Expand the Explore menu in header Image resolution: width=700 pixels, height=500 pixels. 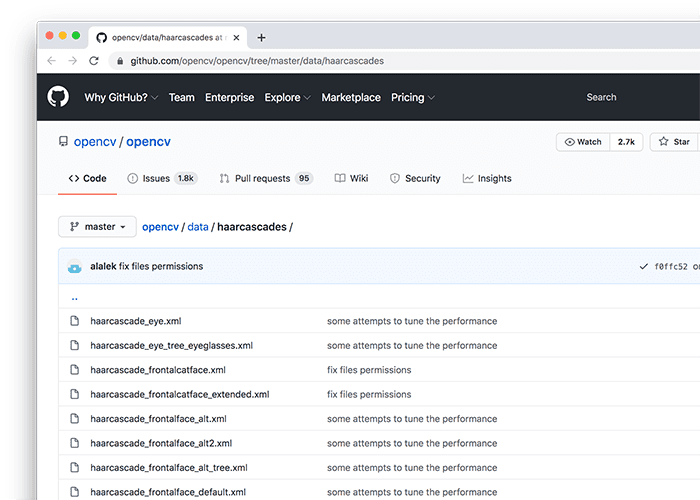click(287, 98)
